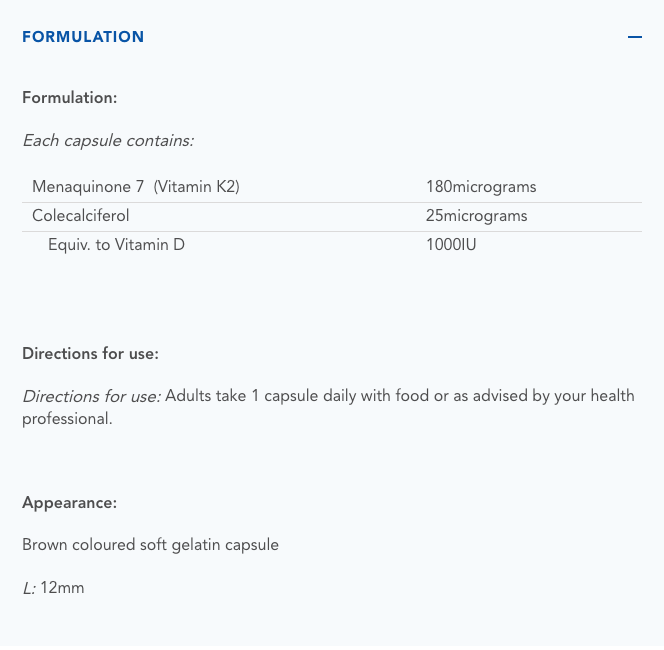Click the 25micrograms amount value
The width and height of the screenshot is (664, 650).
pyautogui.click(x=476, y=216)
